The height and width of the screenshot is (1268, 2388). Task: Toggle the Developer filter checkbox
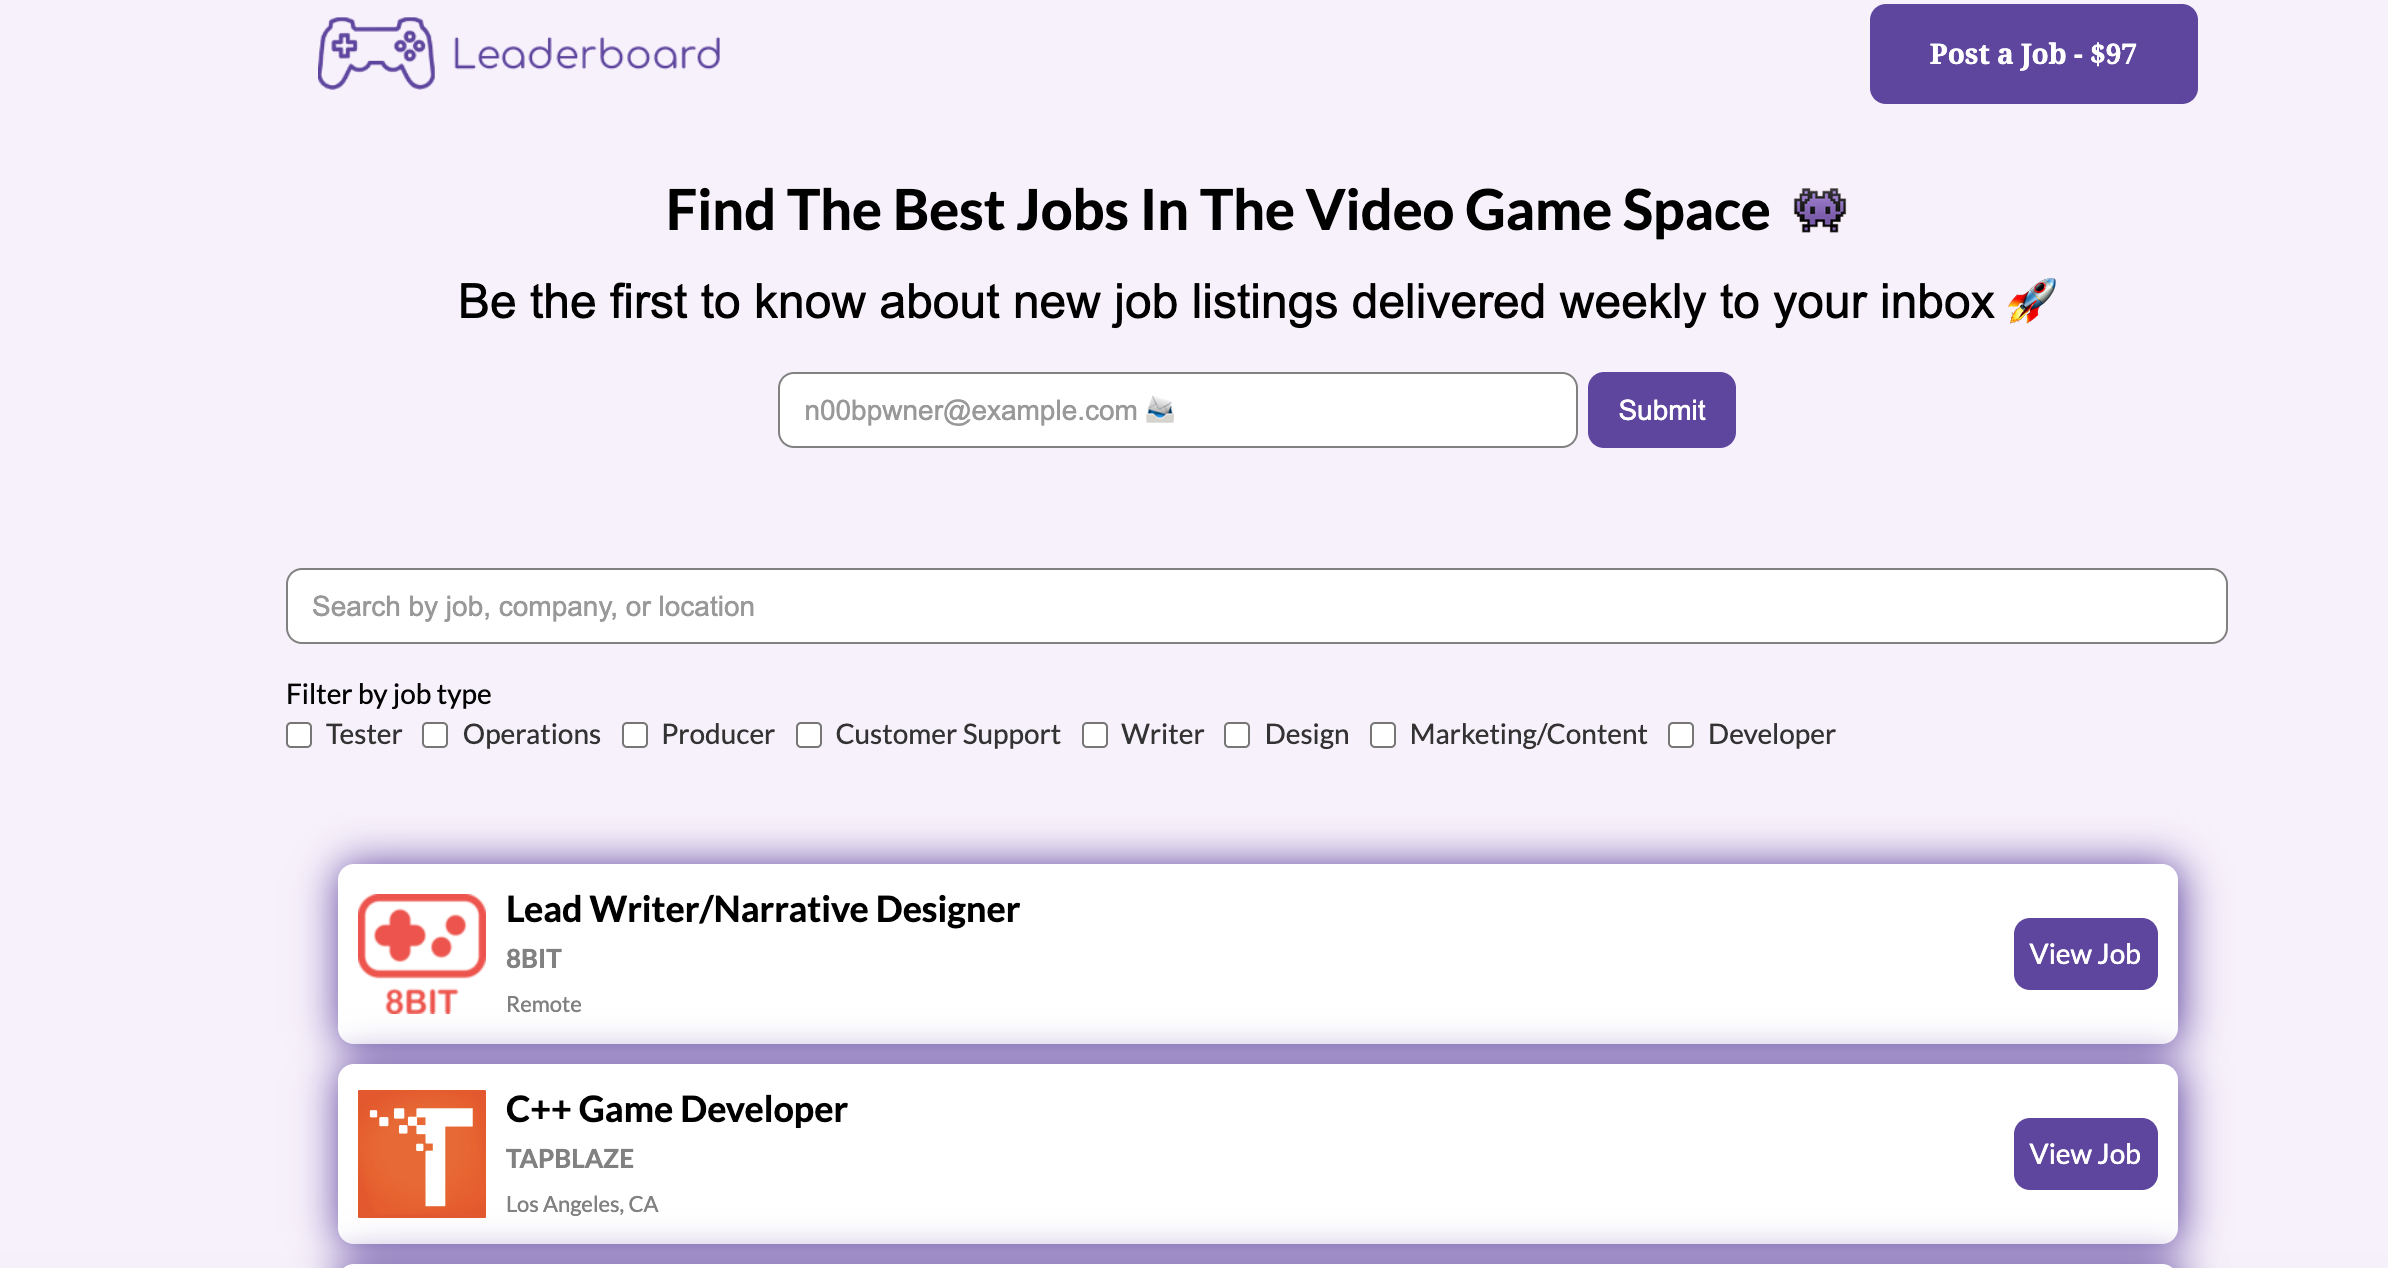pyautogui.click(x=1681, y=735)
